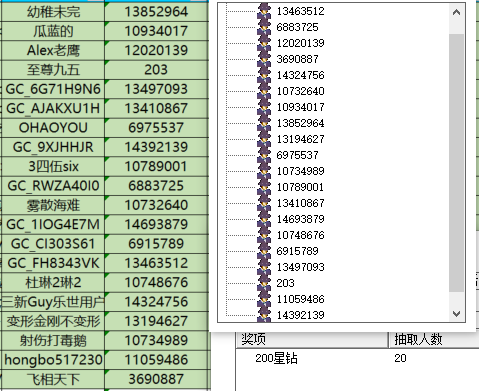Click the avatar icon beside 10789001 in list

264,187
